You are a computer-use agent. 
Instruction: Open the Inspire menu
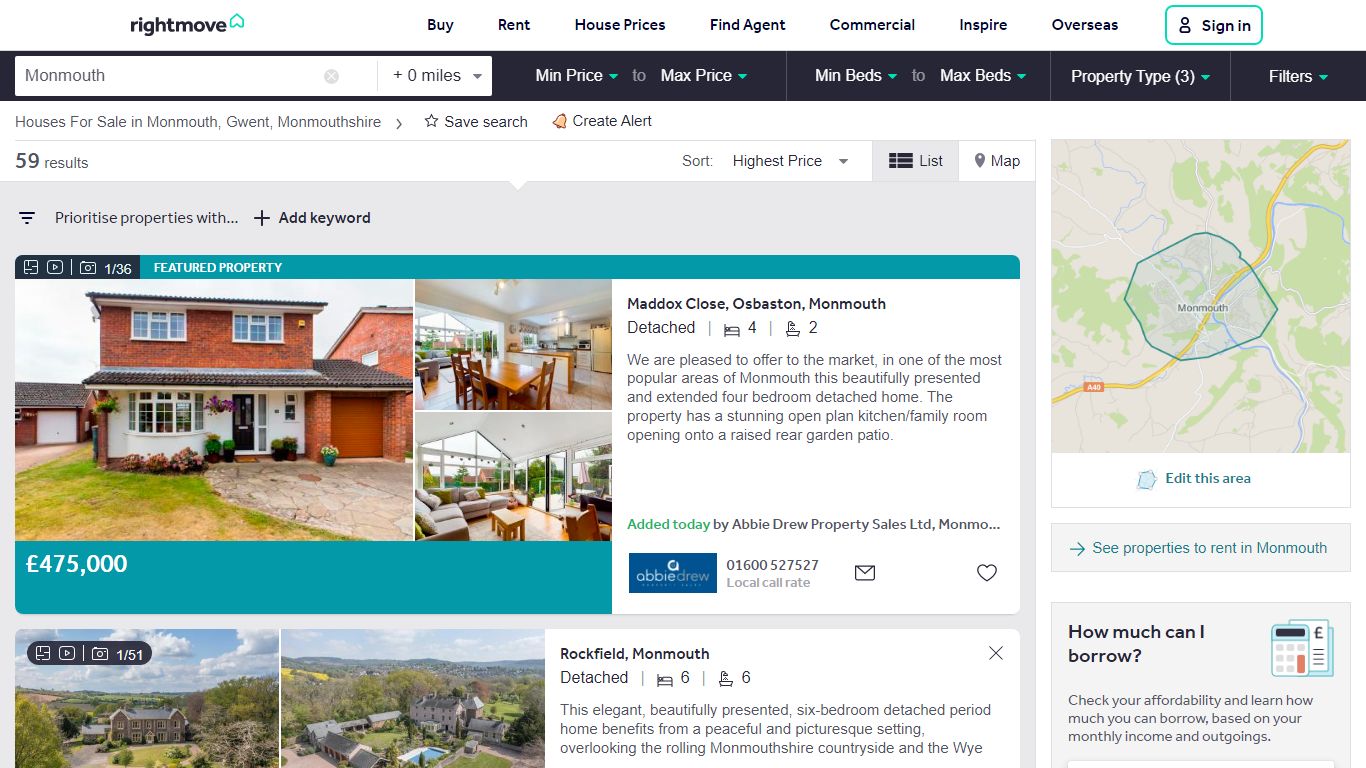tap(983, 25)
